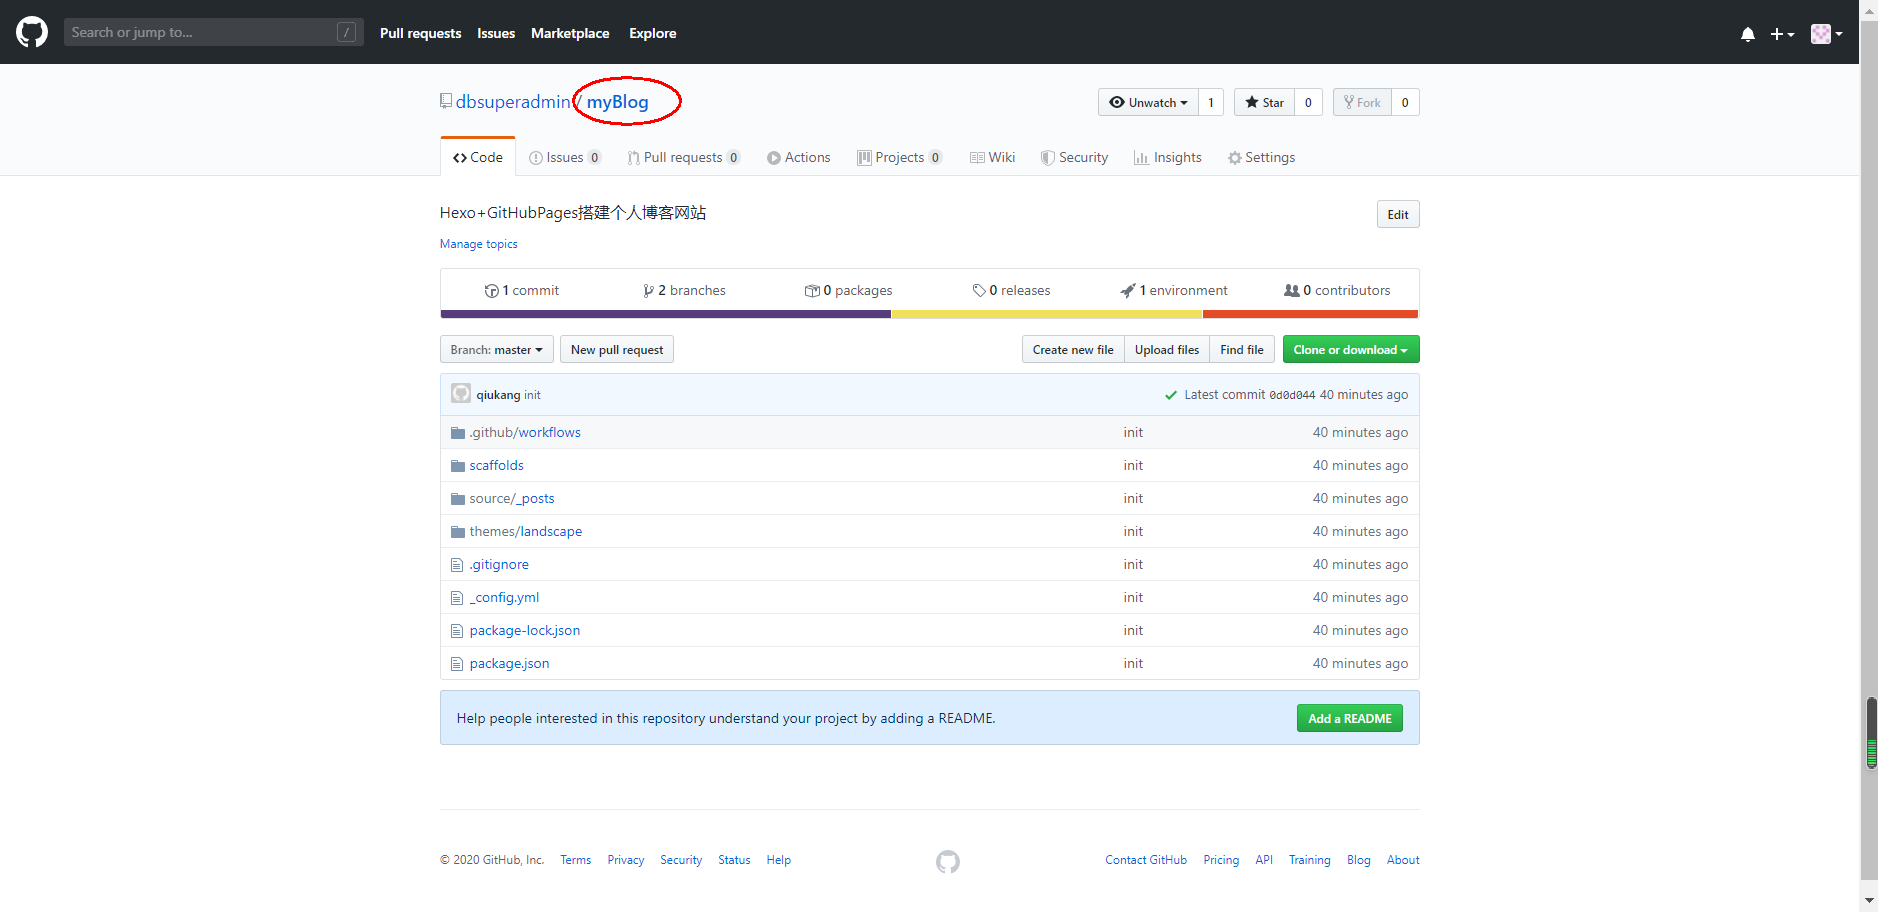Open Explore in top navigation
The width and height of the screenshot is (1878, 912).
click(x=652, y=33)
